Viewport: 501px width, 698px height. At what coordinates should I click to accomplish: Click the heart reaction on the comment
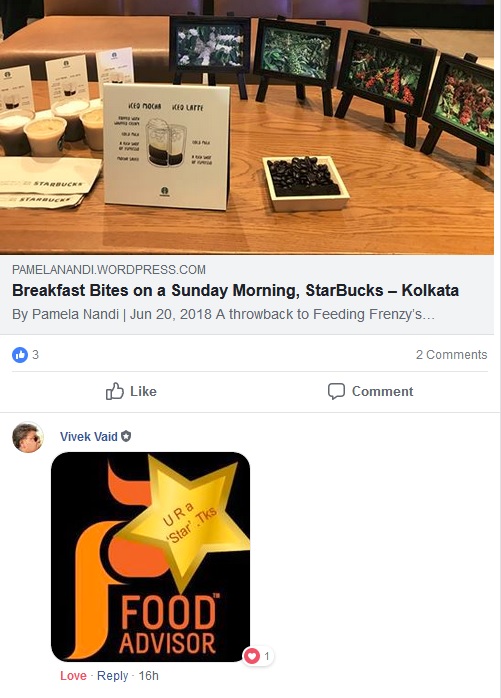coord(252,656)
